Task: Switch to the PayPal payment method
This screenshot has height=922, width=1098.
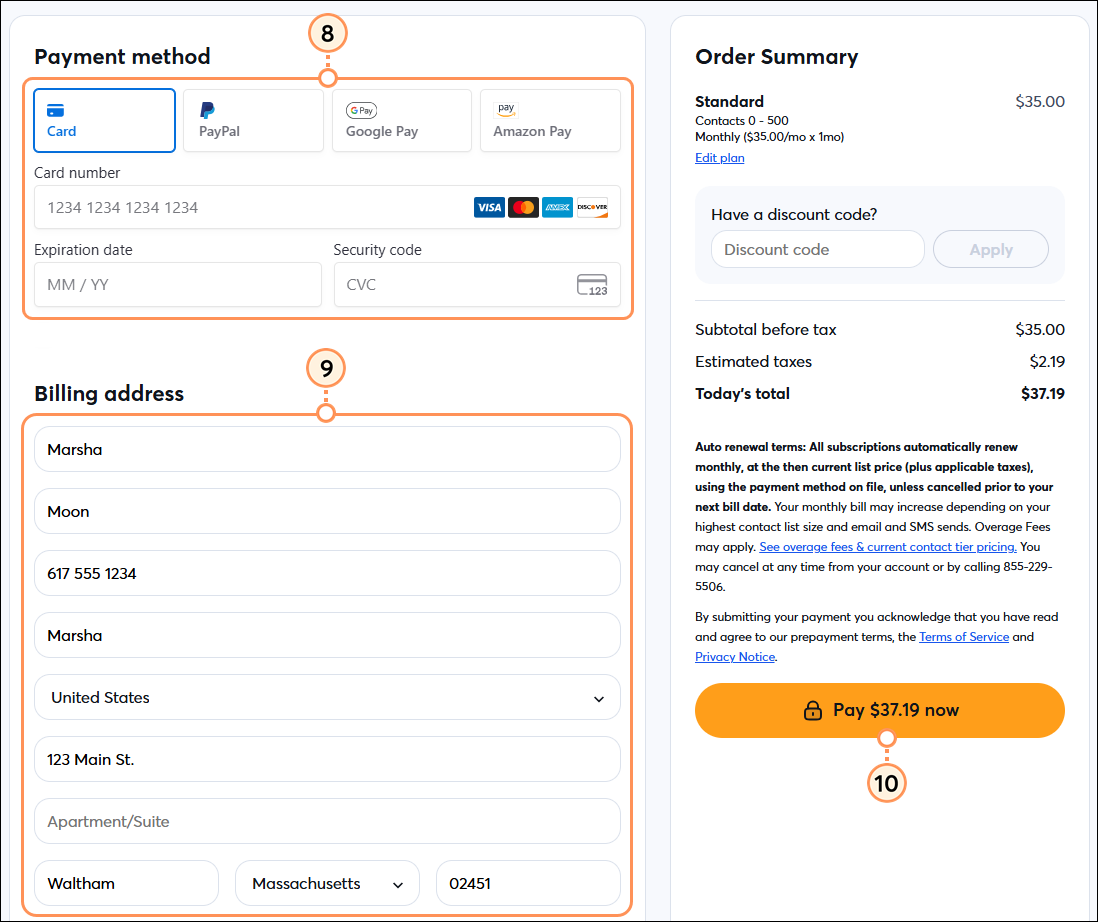Action: [253, 120]
